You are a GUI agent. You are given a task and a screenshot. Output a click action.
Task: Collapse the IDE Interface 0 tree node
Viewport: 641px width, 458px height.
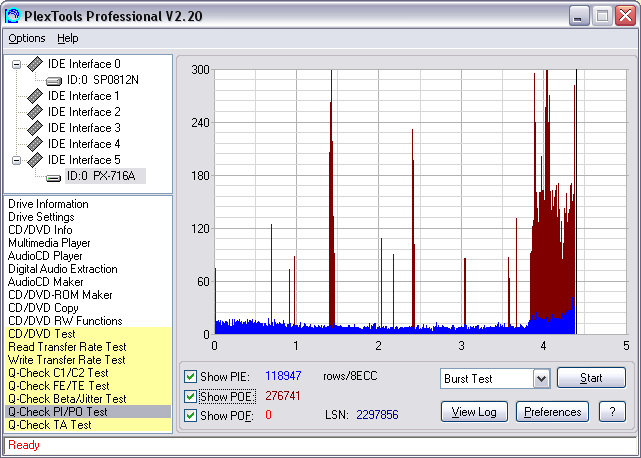pyautogui.click(x=16, y=64)
